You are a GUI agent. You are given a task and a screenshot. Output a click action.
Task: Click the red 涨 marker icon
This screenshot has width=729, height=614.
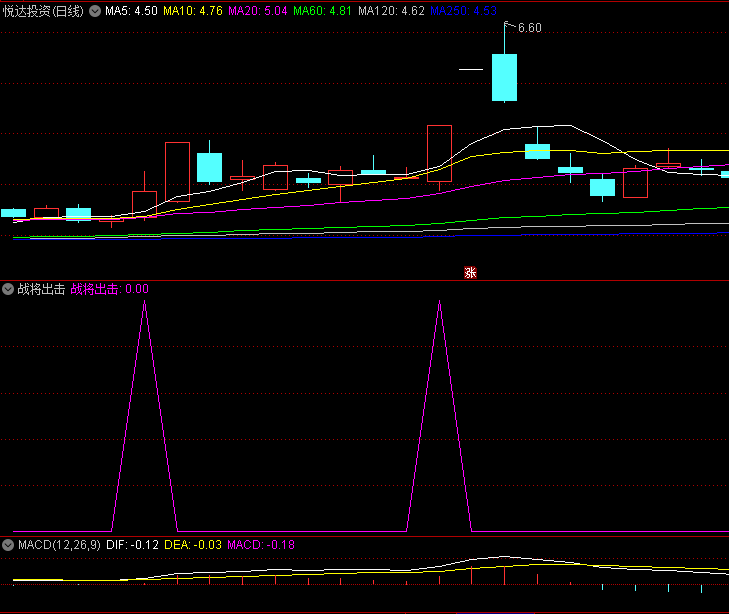pos(470,272)
